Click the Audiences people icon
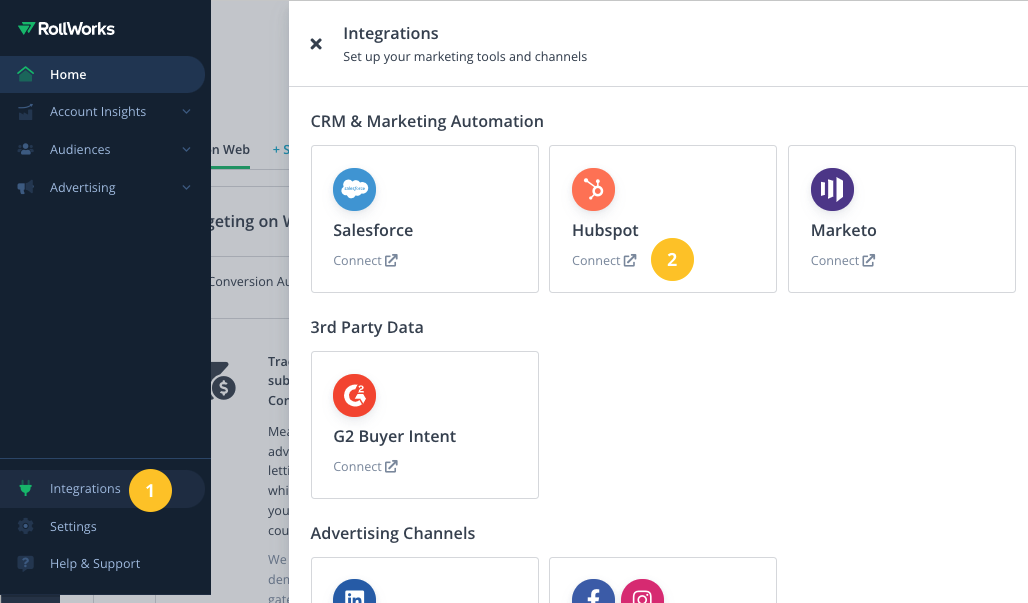 [26, 149]
